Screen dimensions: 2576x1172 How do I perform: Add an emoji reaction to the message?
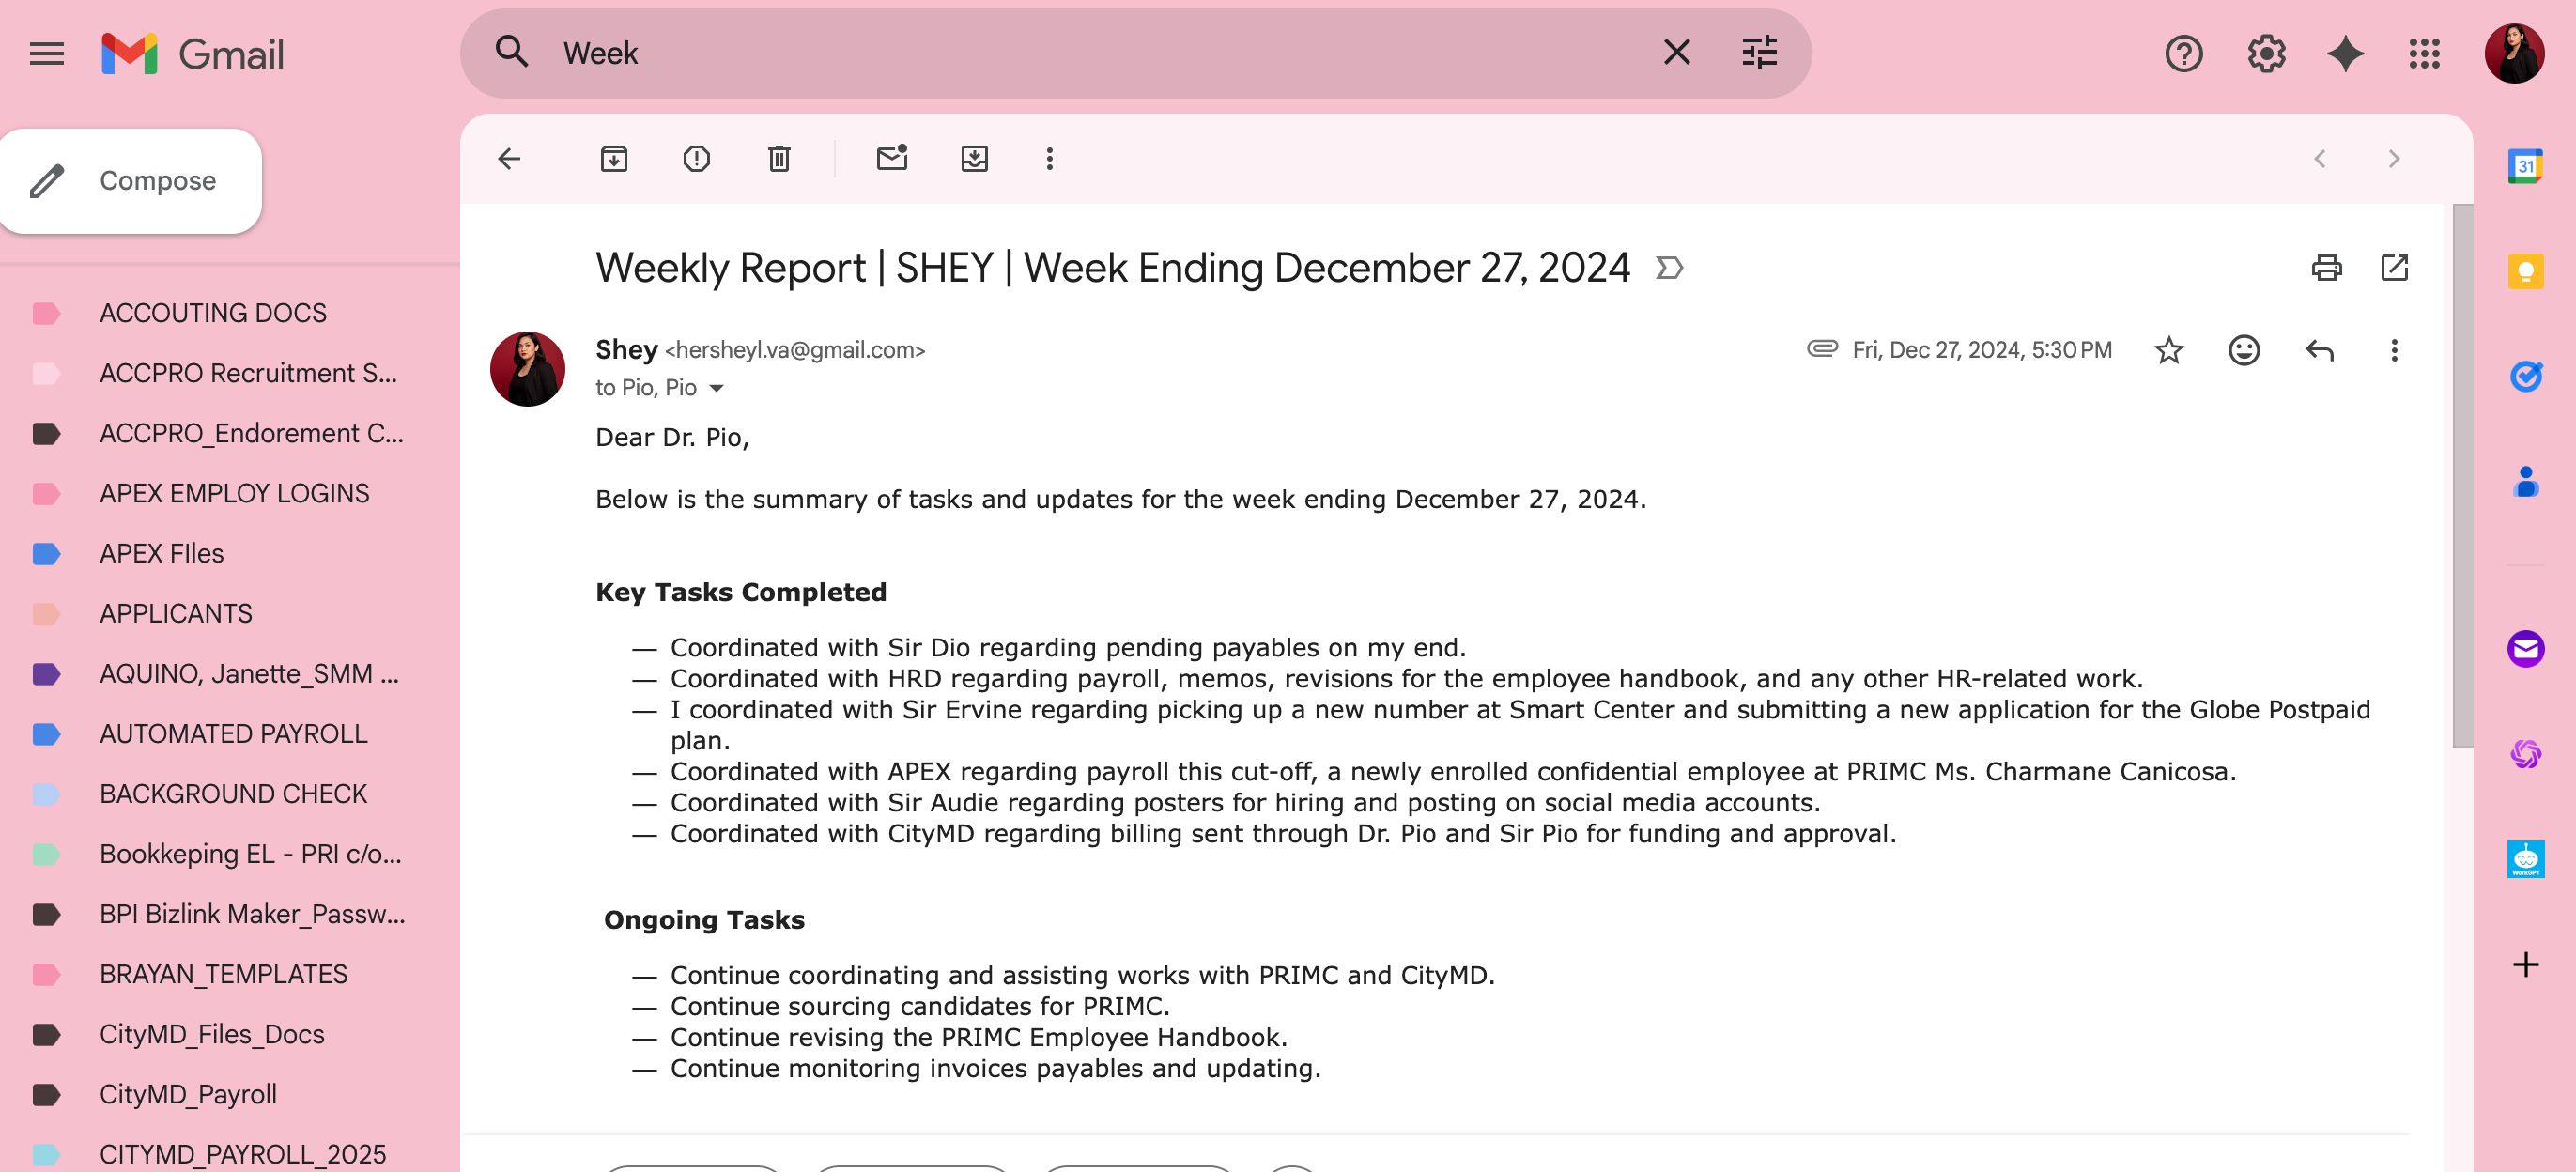(x=2244, y=350)
